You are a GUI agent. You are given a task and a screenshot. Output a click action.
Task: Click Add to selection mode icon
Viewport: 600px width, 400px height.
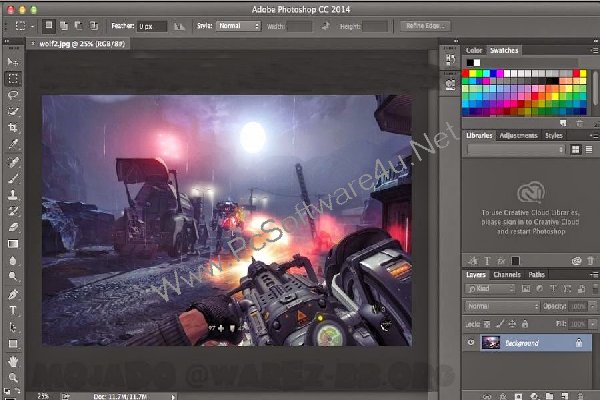[x=64, y=26]
